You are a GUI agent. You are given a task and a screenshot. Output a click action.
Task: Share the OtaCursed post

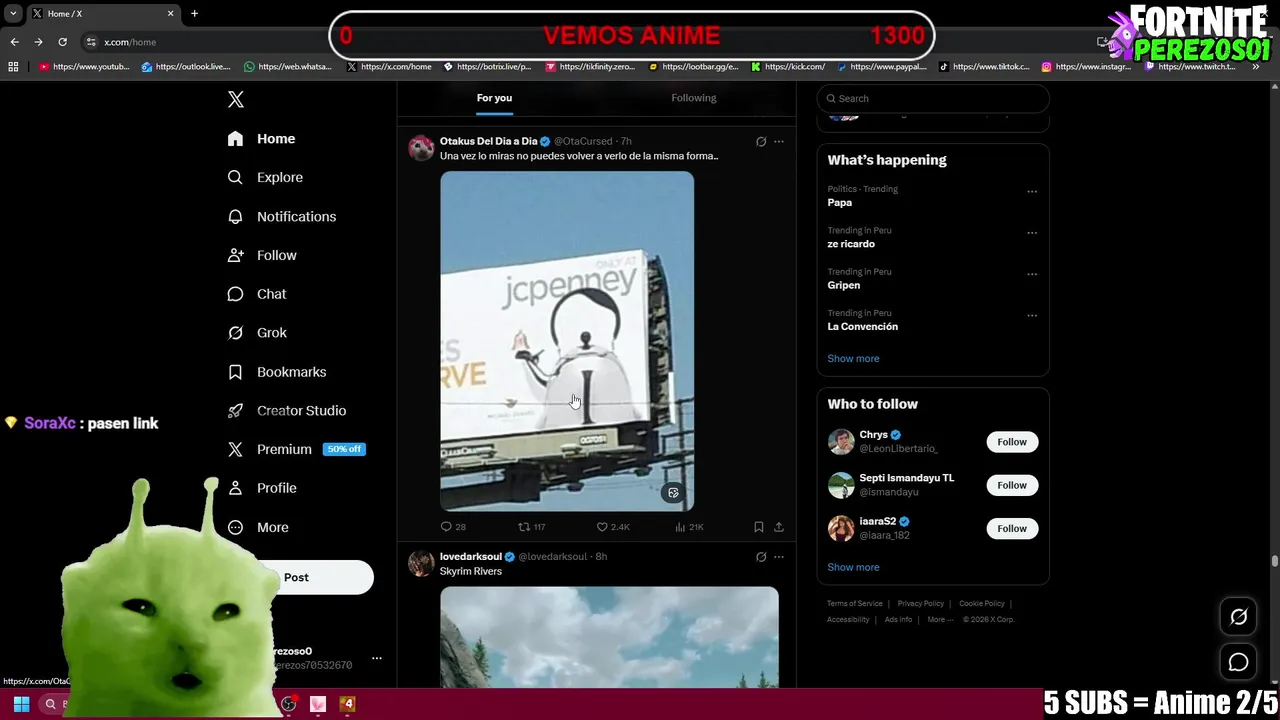click(x=779, y=527)
